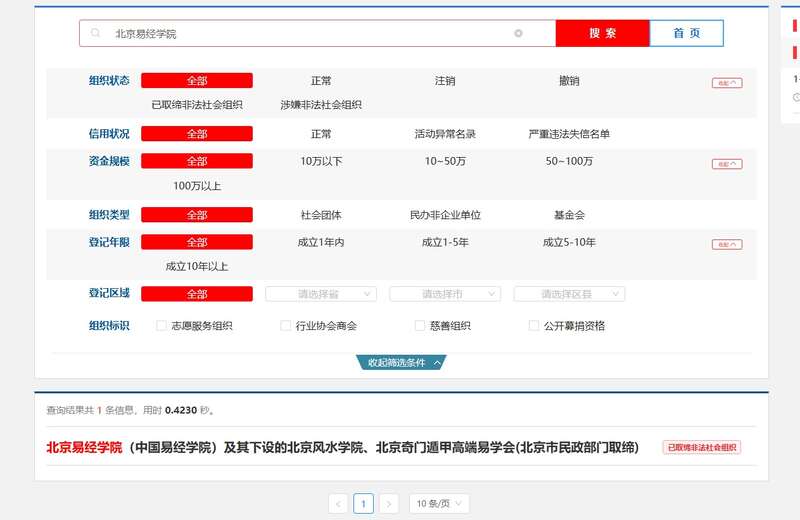Go to next page with right arrow
The height and width of the screenshot is (520, 800).
click(389, 504)
